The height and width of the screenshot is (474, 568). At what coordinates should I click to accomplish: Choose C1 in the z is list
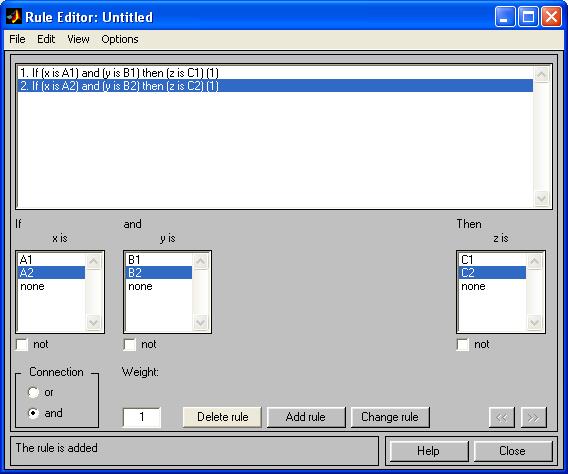492,260
